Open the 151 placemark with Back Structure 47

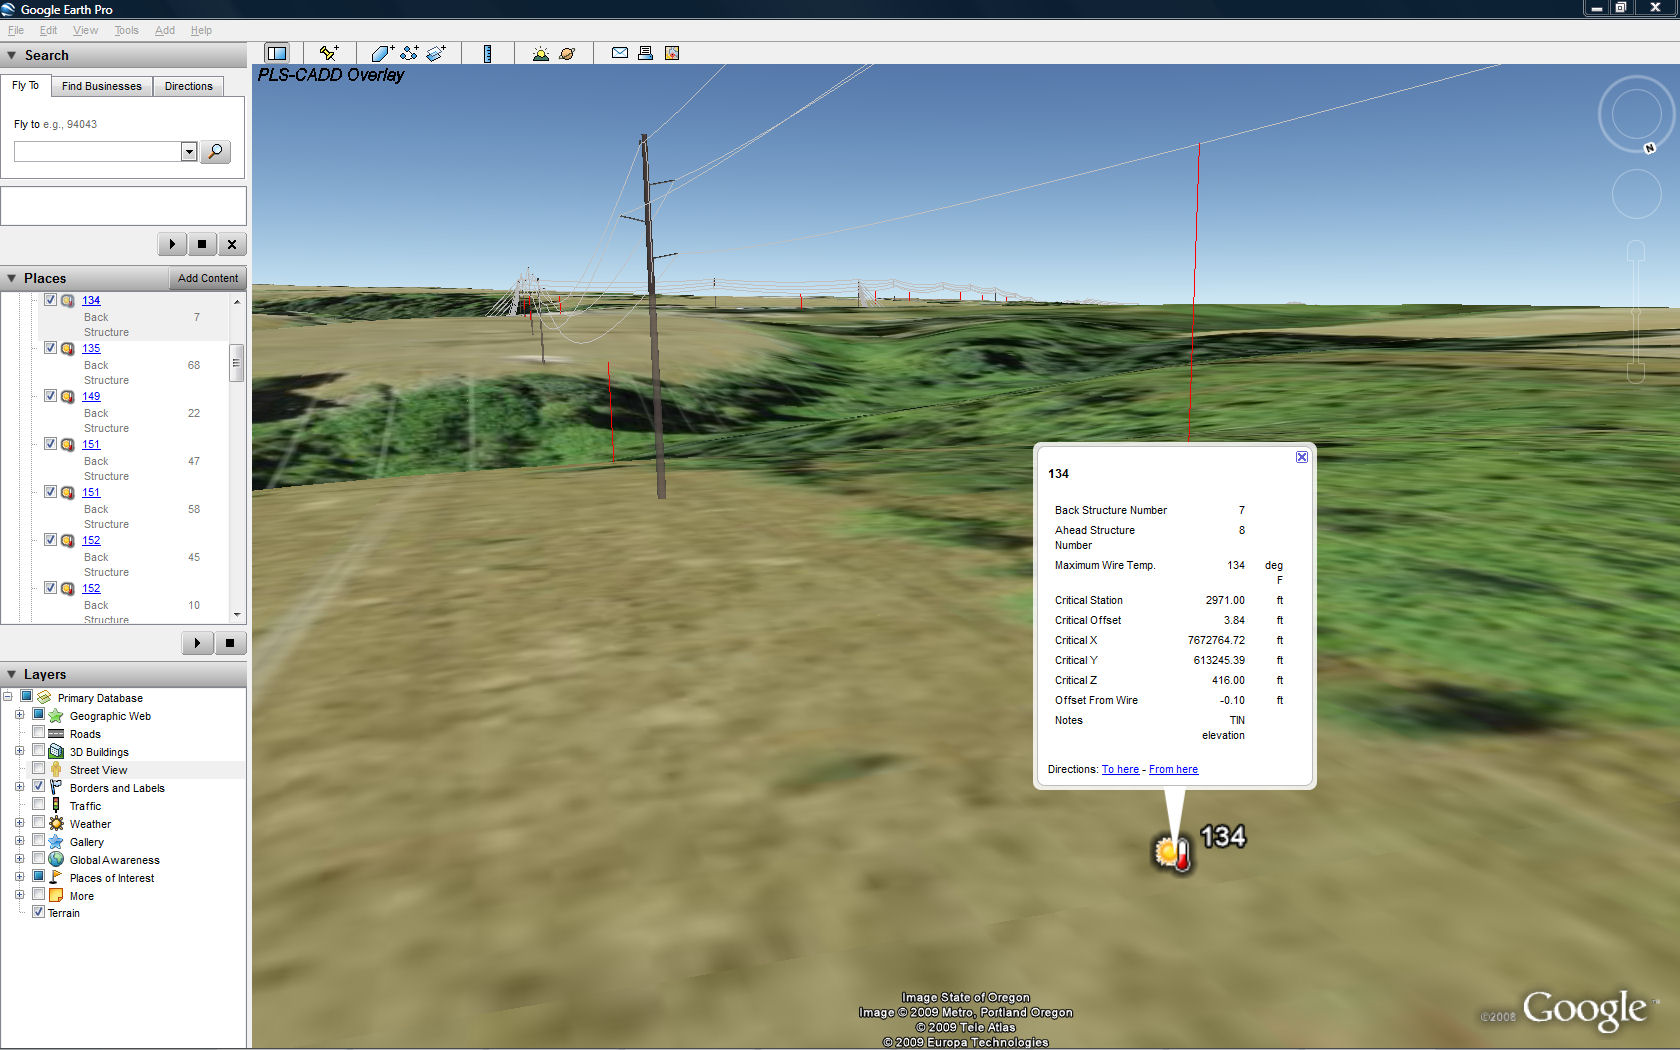91,444
